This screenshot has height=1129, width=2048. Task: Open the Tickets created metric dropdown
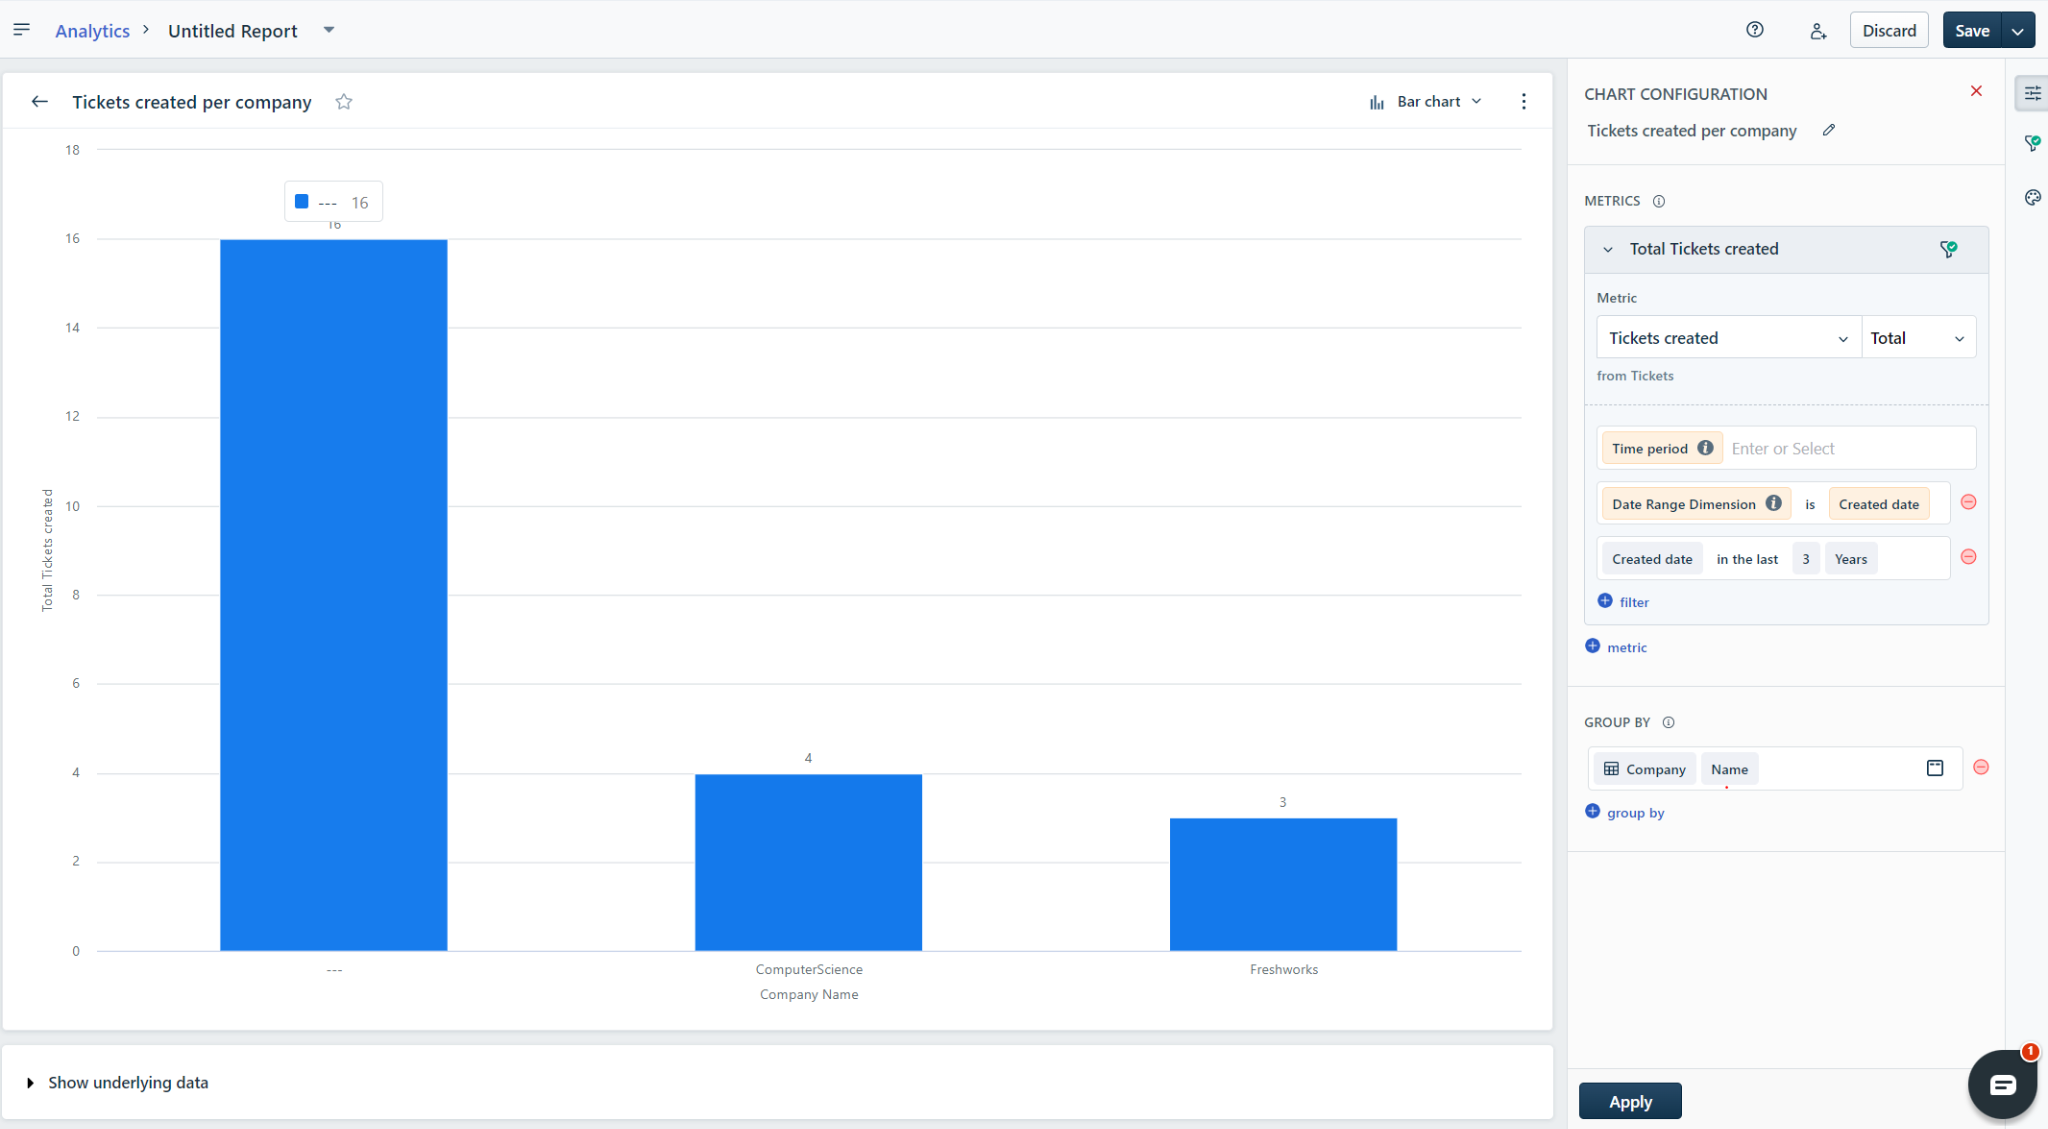[x=1727, y=338]
